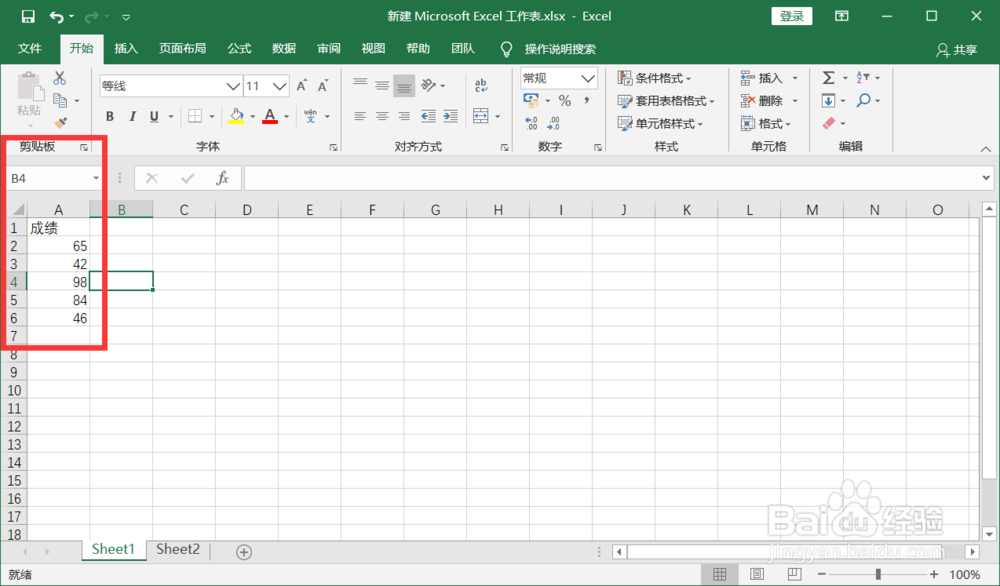Image resolution: width=1000 pixels, height=586 pixels.
Task: Increase font size with larger A icon
Action: pos(302,85)
